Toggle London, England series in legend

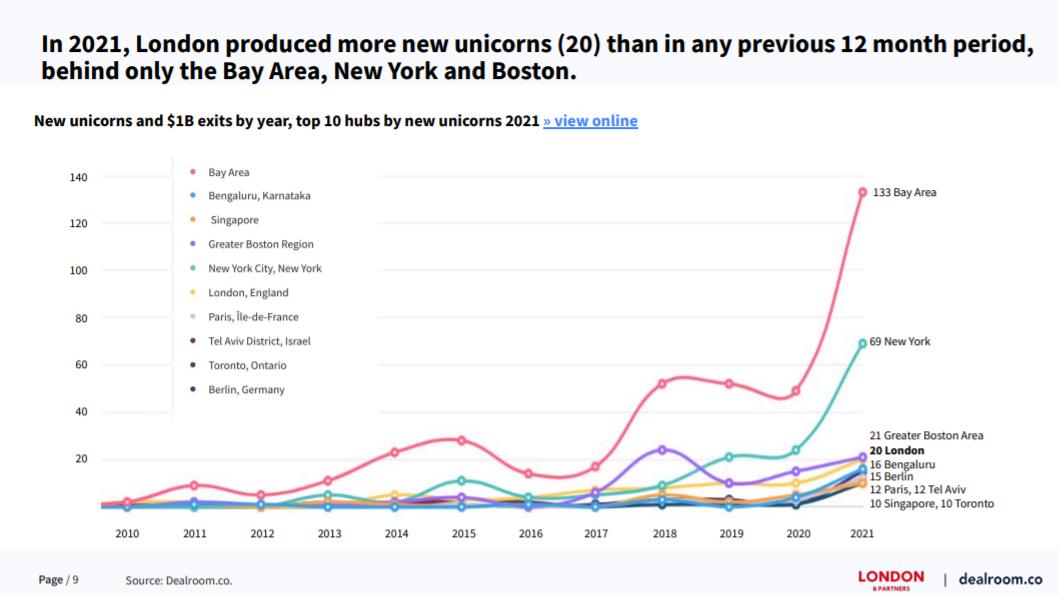pos(247,293)
